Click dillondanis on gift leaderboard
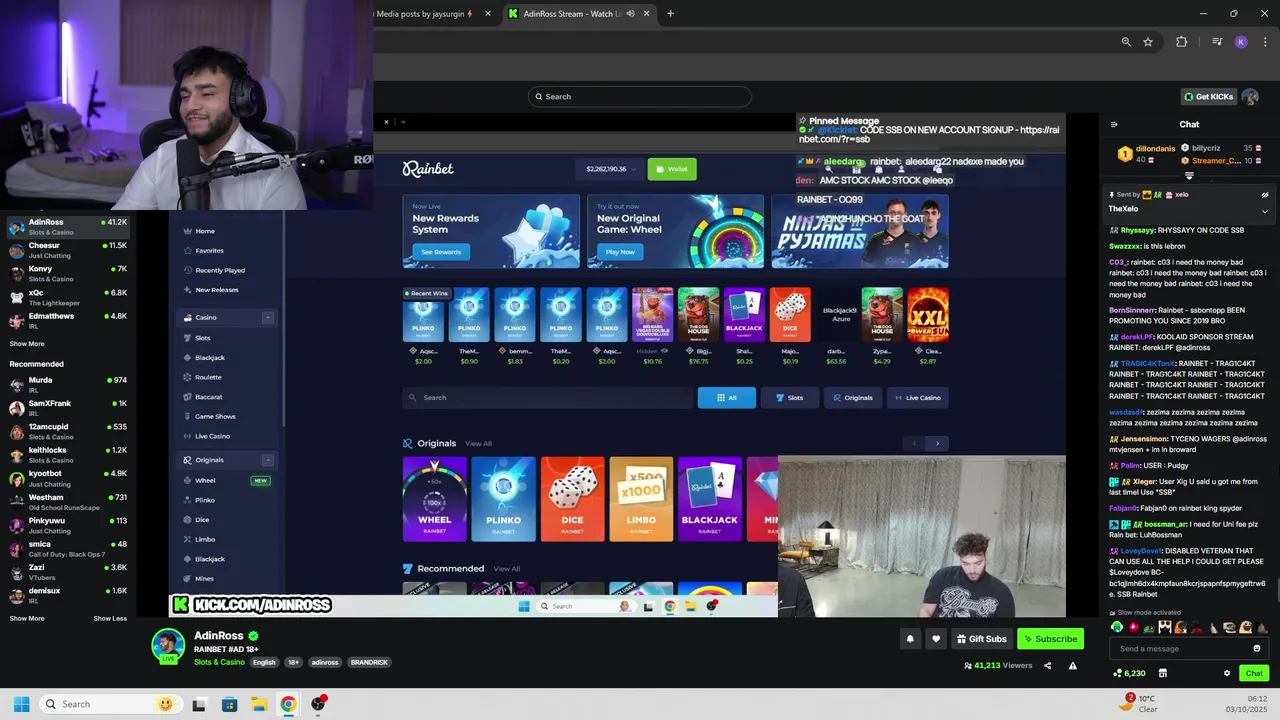This screenshot has width=1280, height=720. [x=1155, y=148]
